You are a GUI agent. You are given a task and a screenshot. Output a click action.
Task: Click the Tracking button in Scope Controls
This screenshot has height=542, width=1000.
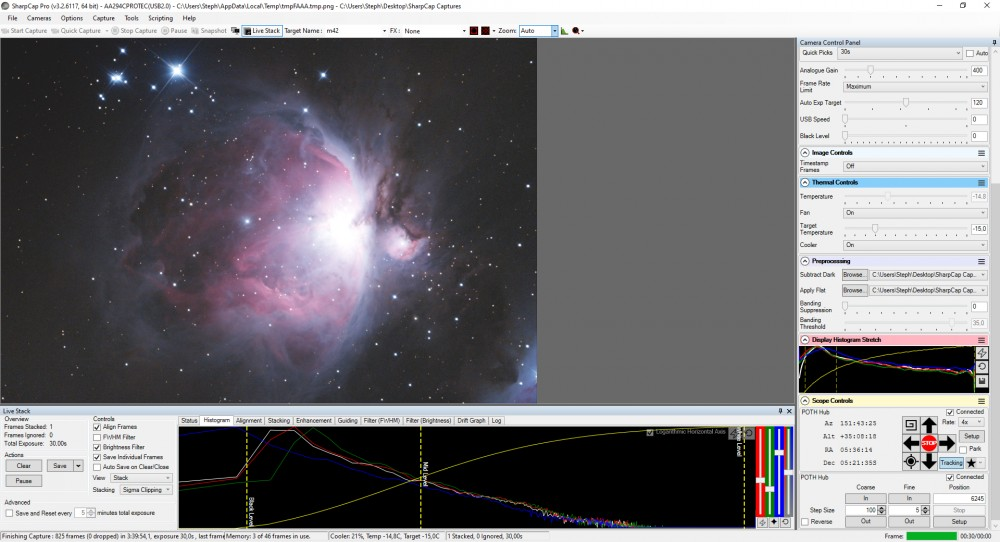tap(951, 463)
